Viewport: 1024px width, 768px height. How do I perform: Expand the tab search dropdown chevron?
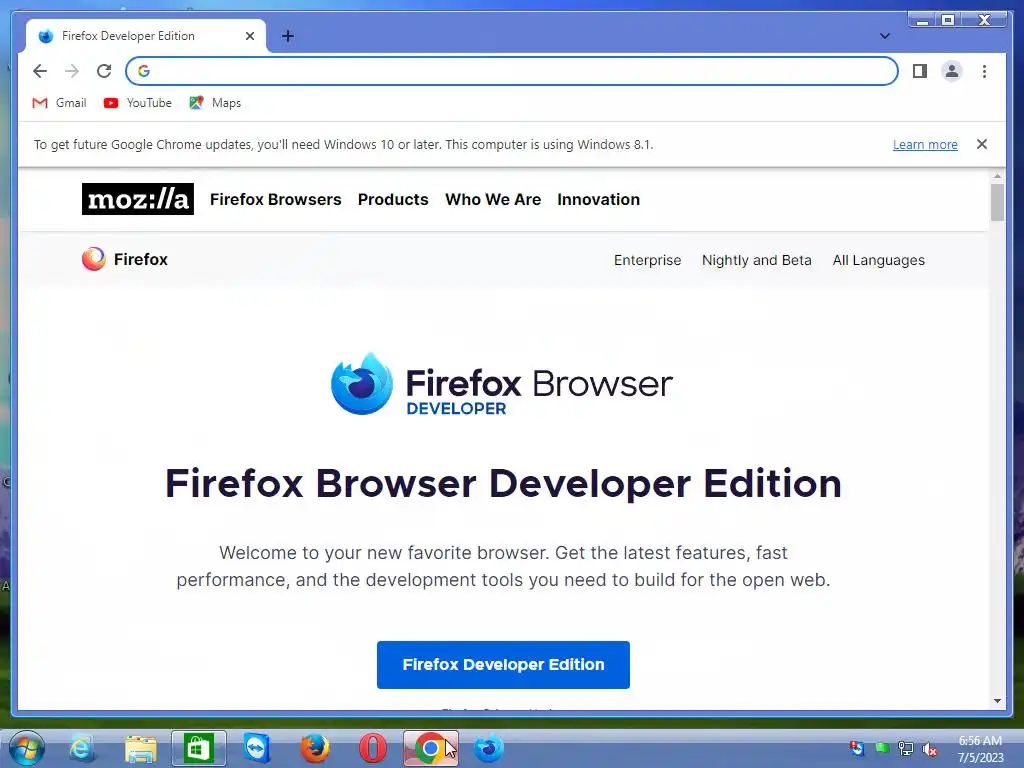pos(885,36)
